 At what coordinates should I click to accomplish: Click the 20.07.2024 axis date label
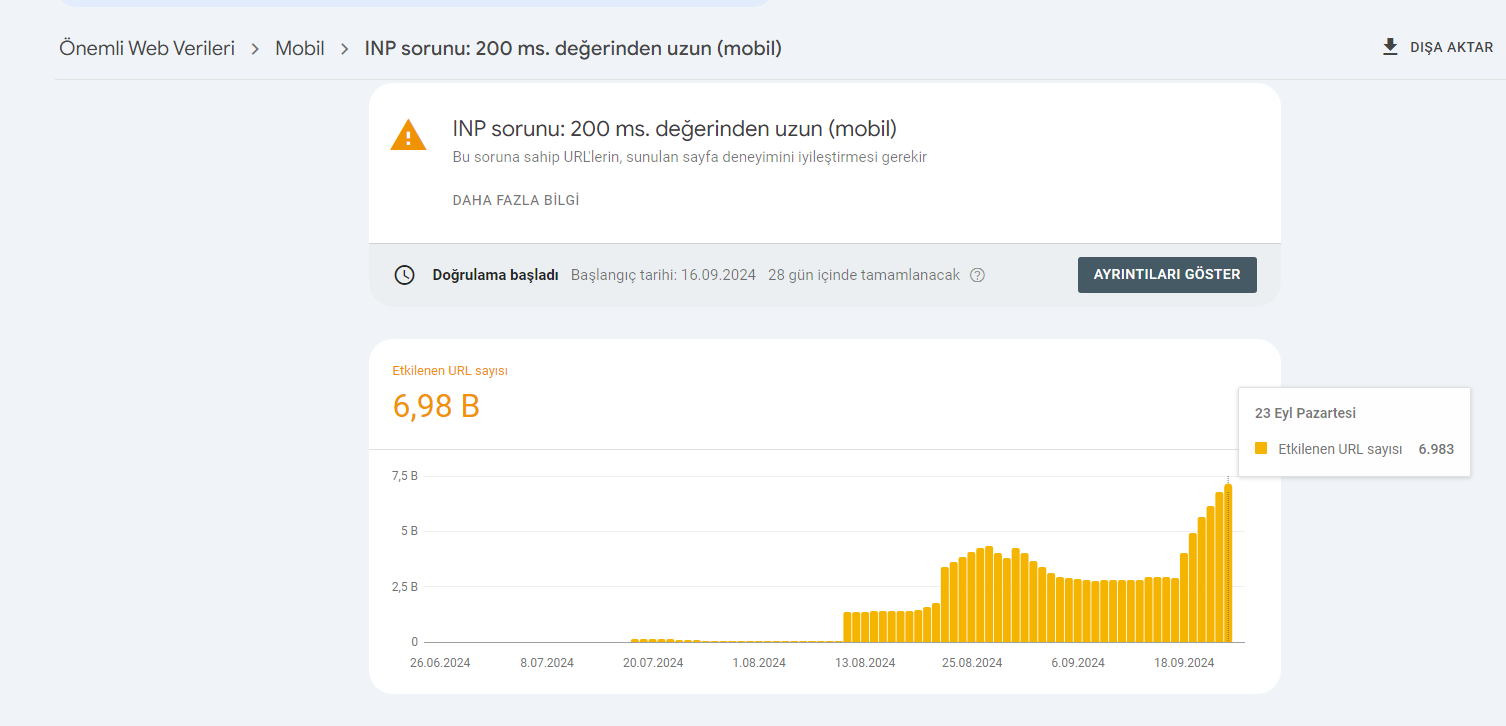(653, 663)
